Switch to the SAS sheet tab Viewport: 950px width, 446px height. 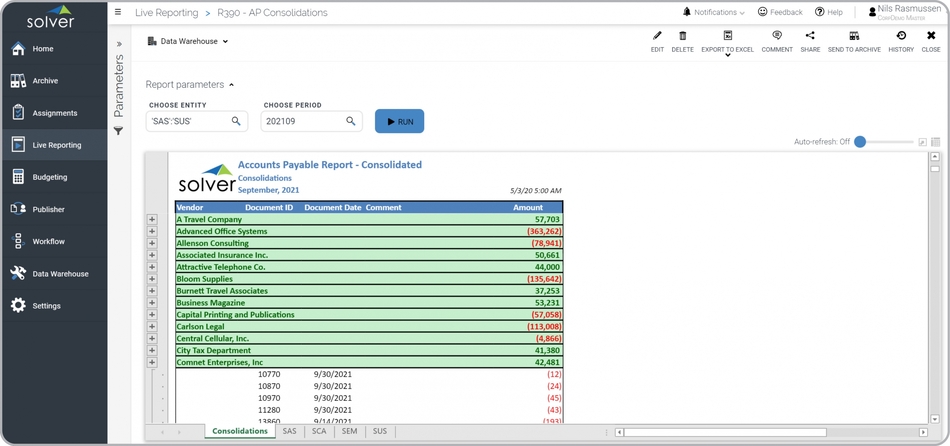coord(289,431)
